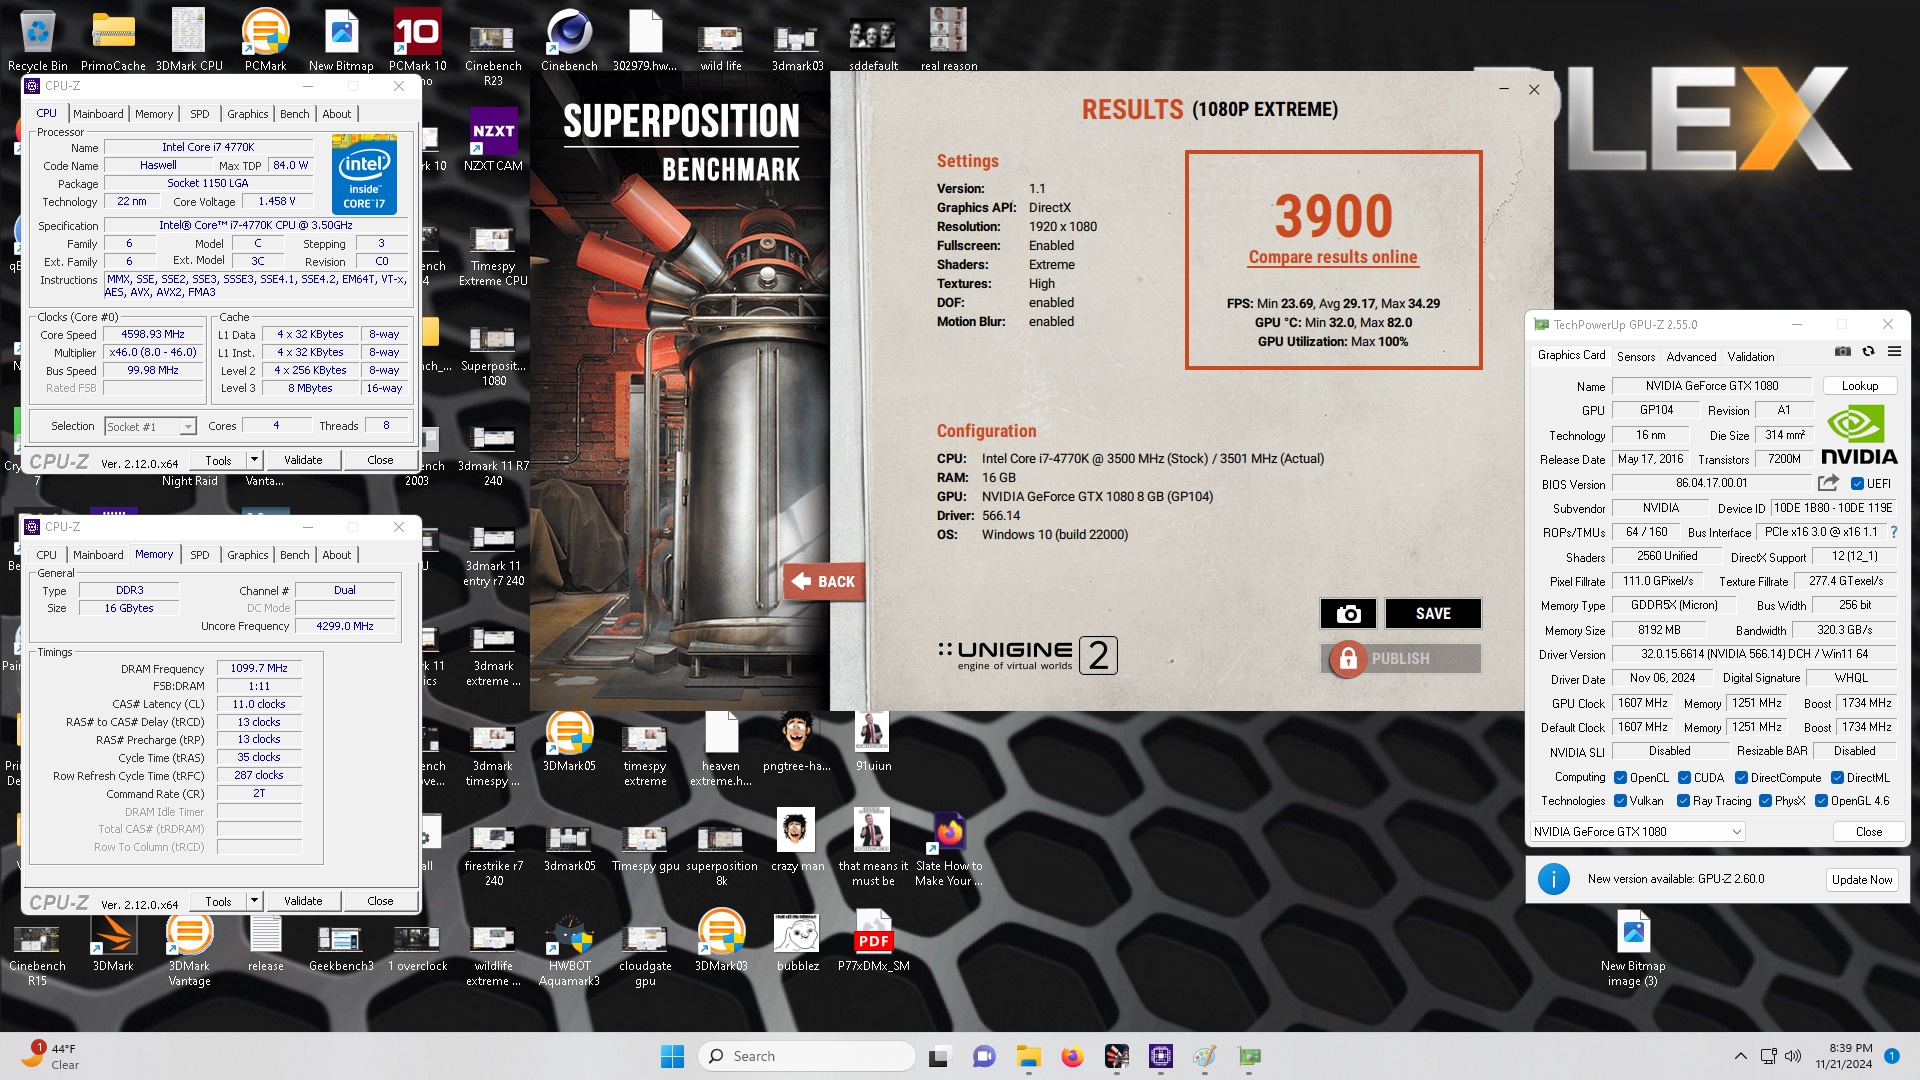The width and height of the screenshot is (1920, 1080).
Task: Click the Intel Core i7 logo in CPU-Z
Action: (x=364, y=174)
